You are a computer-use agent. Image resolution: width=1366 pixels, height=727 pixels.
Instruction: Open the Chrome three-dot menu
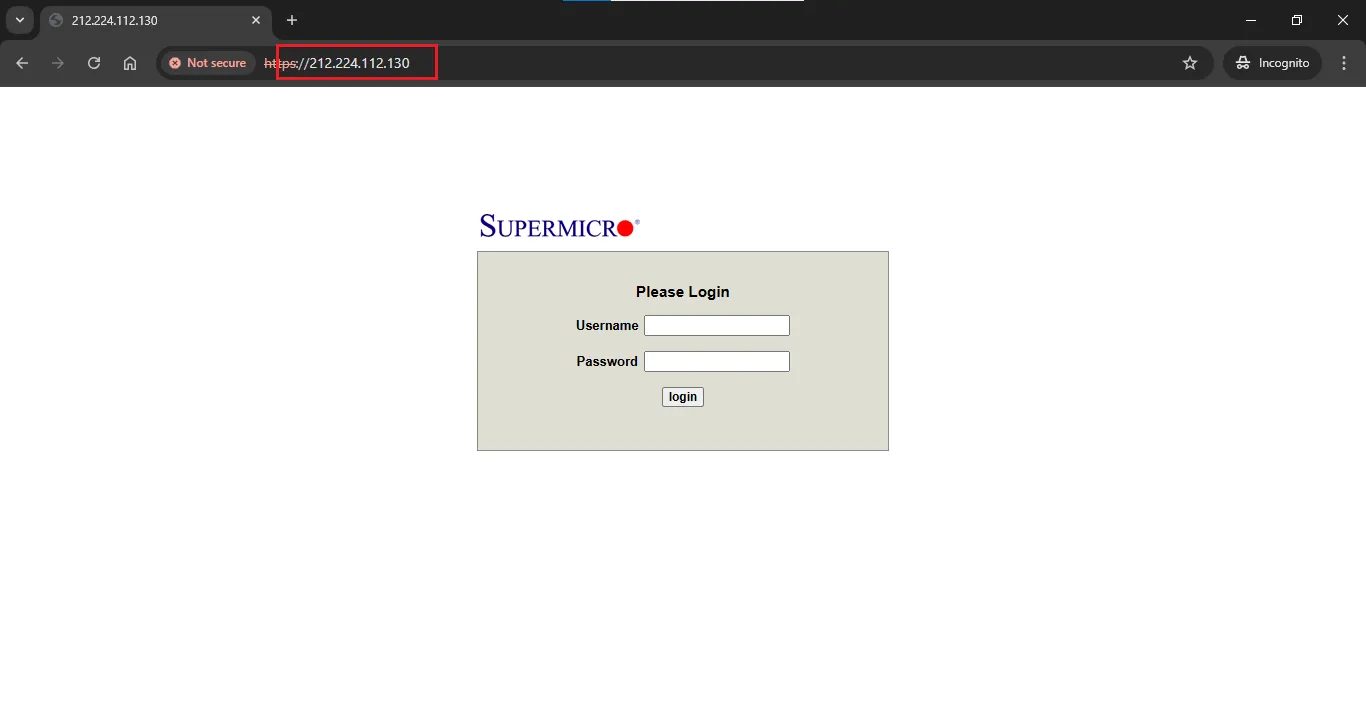(1344, 63)
